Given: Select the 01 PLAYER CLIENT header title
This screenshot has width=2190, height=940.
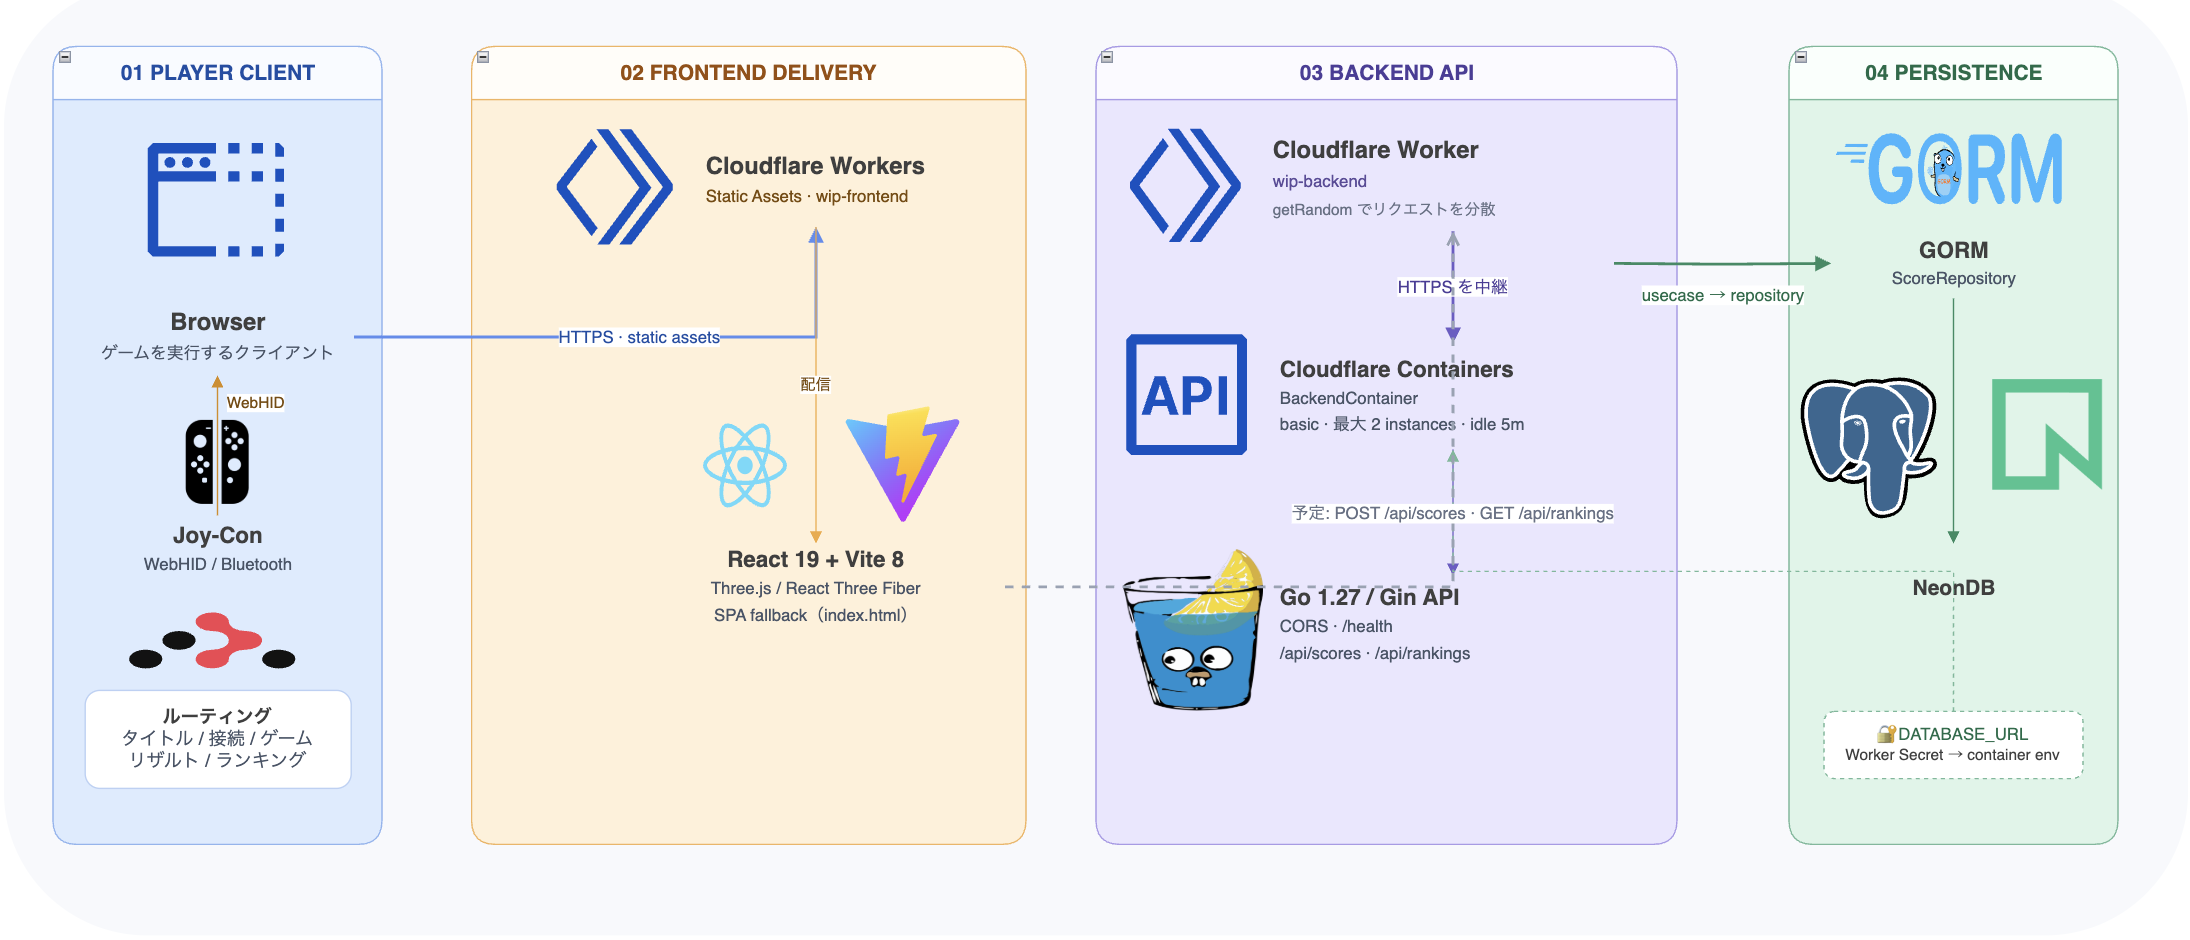Looking at the screenshot, I should [218, 73].
